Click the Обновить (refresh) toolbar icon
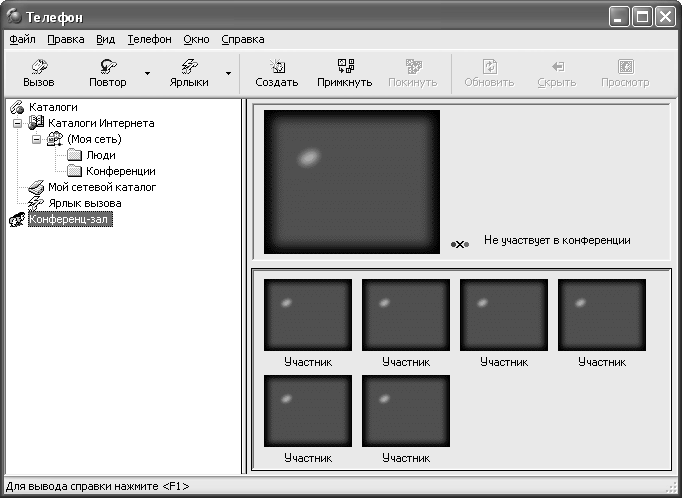 [490, 67]
